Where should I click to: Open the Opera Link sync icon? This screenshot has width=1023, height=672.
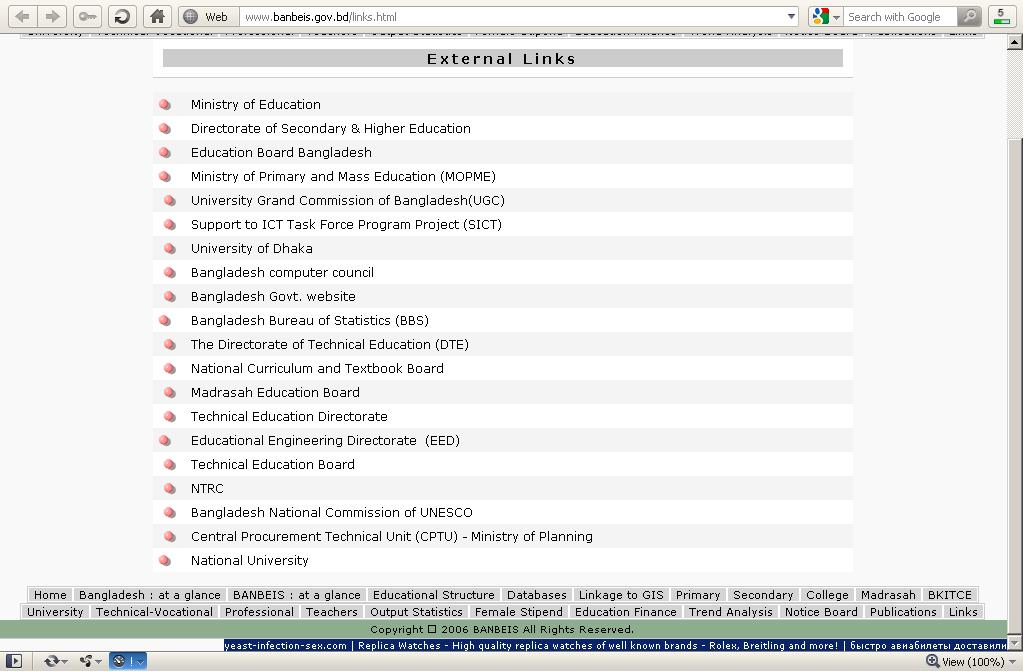click(x=55, y=661)
